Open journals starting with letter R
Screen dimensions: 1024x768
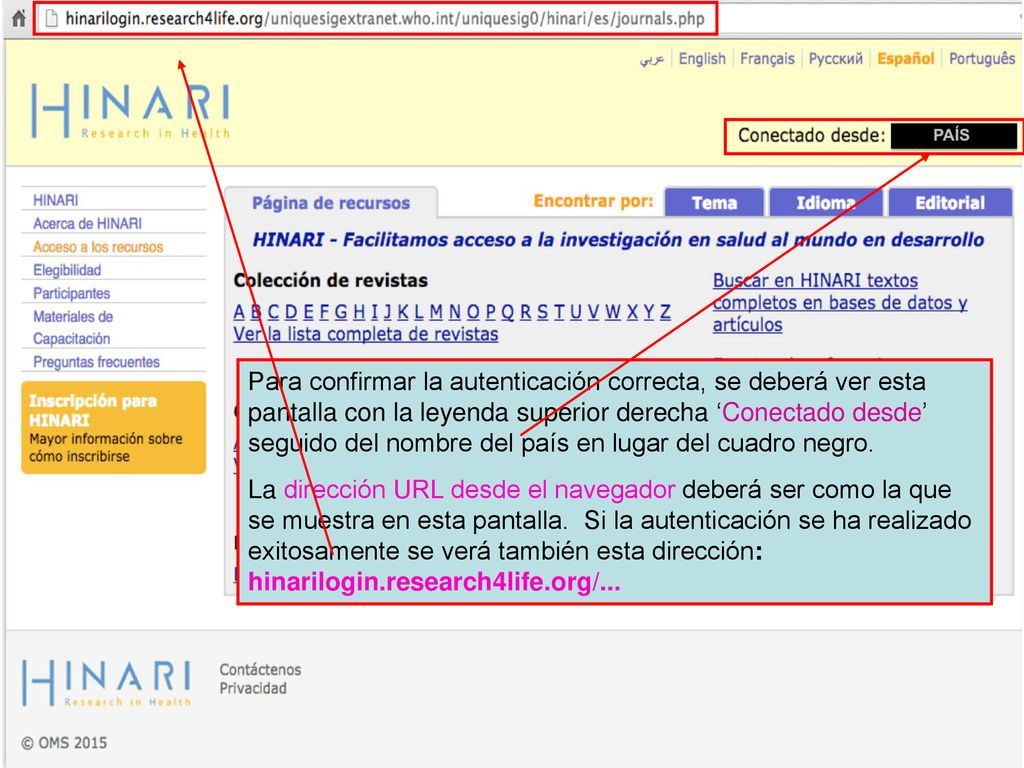point(526,312)
